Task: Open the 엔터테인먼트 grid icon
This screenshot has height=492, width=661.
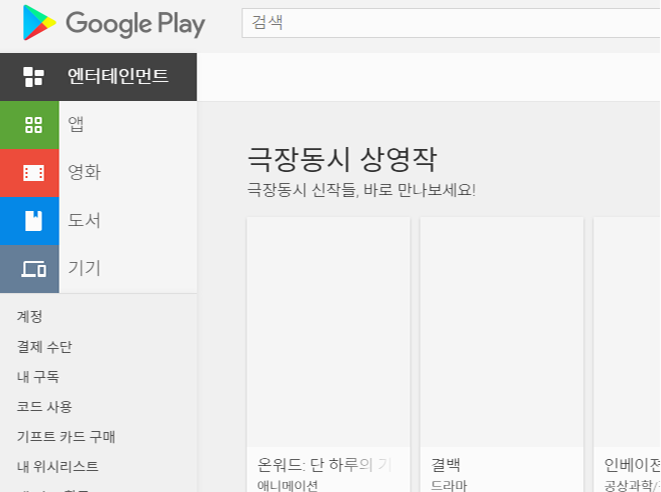Action: (34, 77)
